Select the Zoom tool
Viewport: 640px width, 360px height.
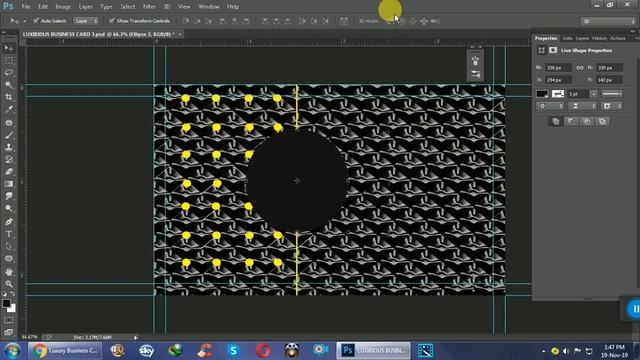coord(9,284)
